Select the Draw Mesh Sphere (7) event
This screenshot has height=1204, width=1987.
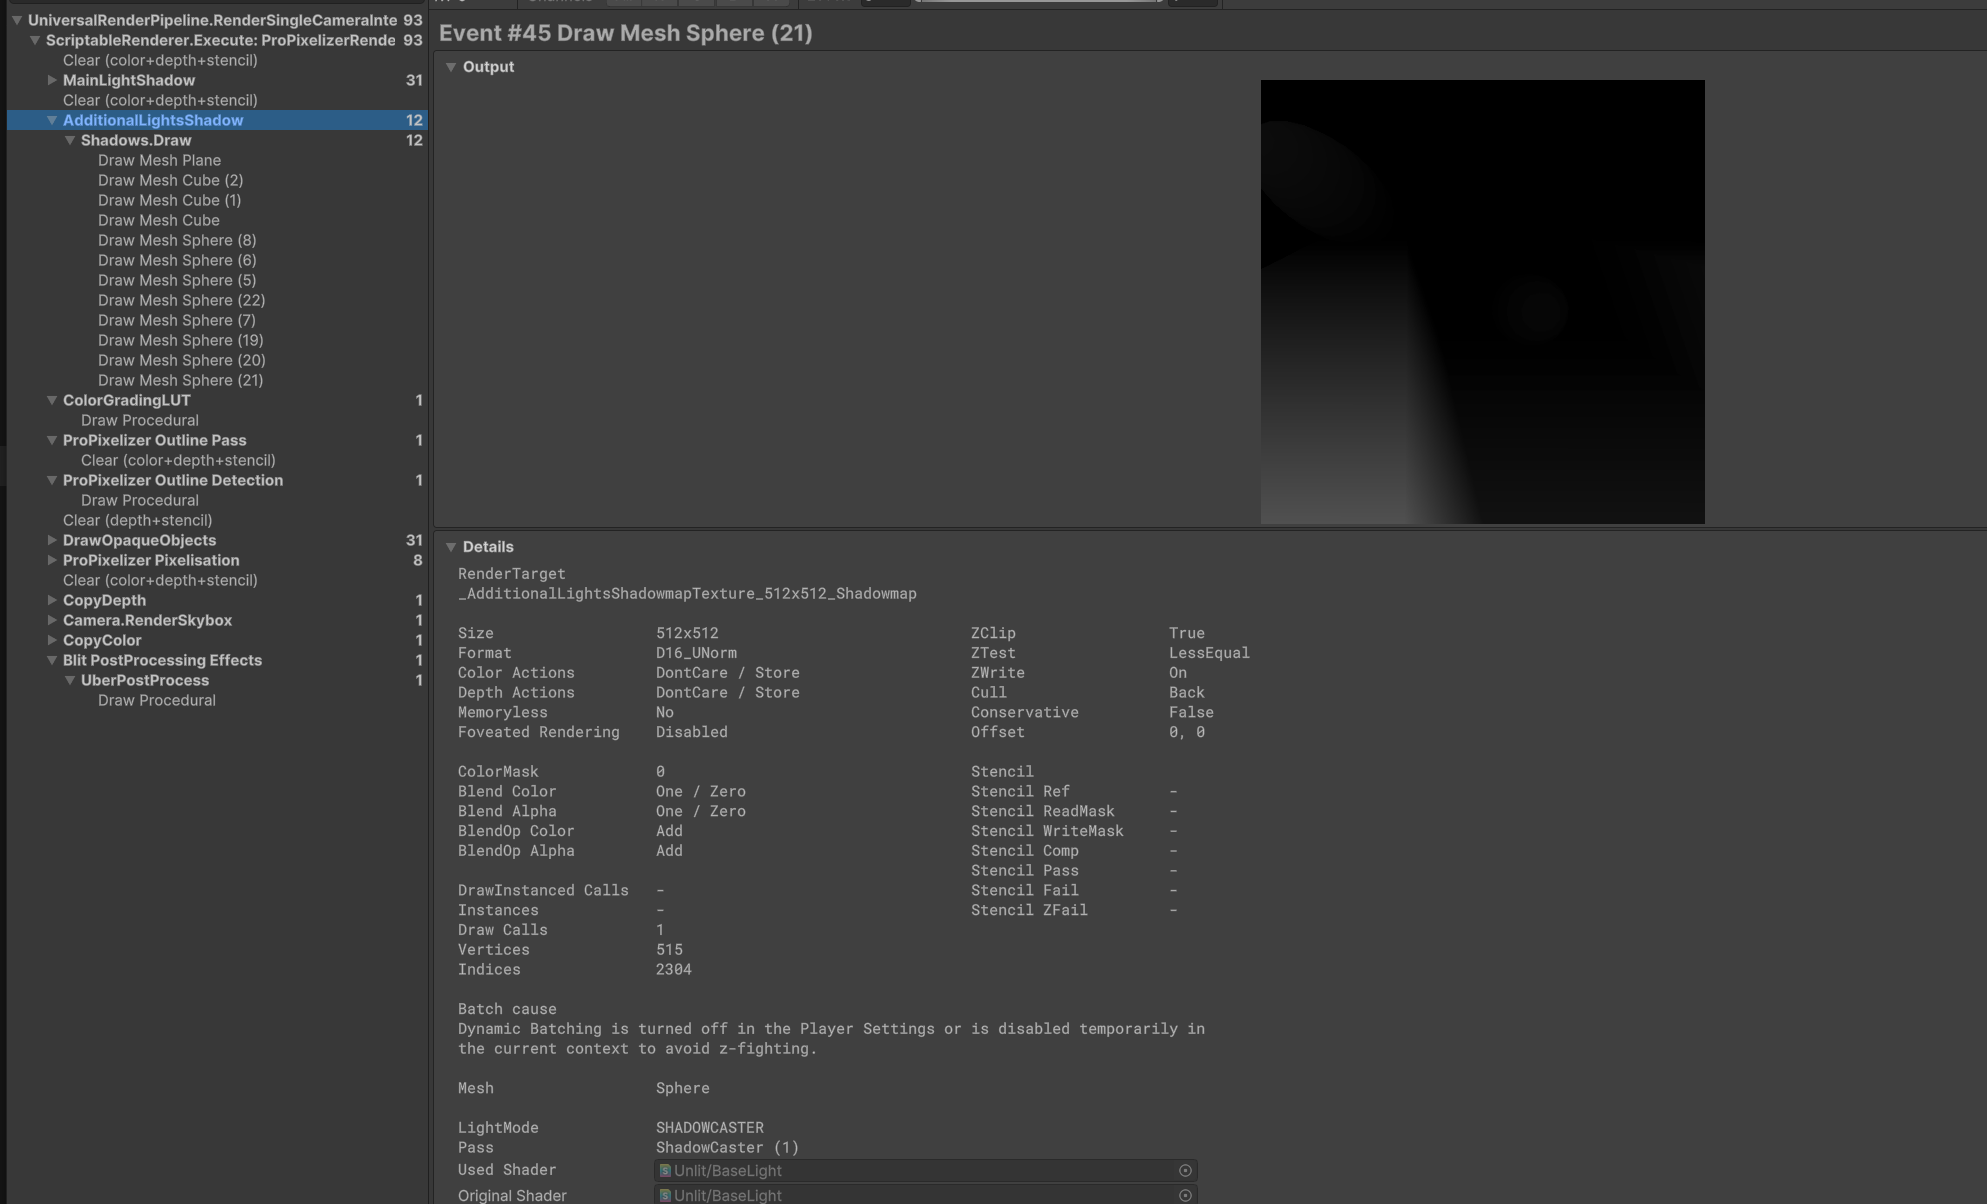click(177, 320)
